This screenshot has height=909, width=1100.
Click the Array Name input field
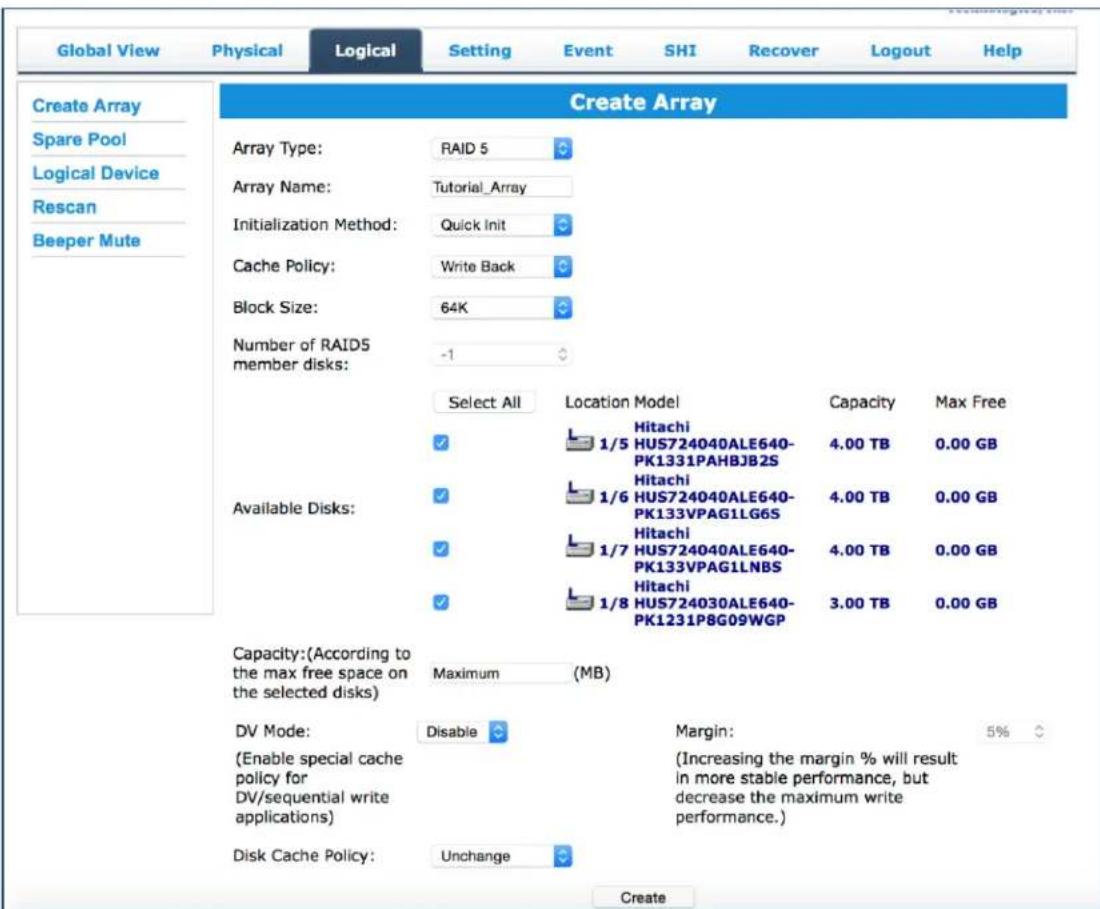(502, 187)
